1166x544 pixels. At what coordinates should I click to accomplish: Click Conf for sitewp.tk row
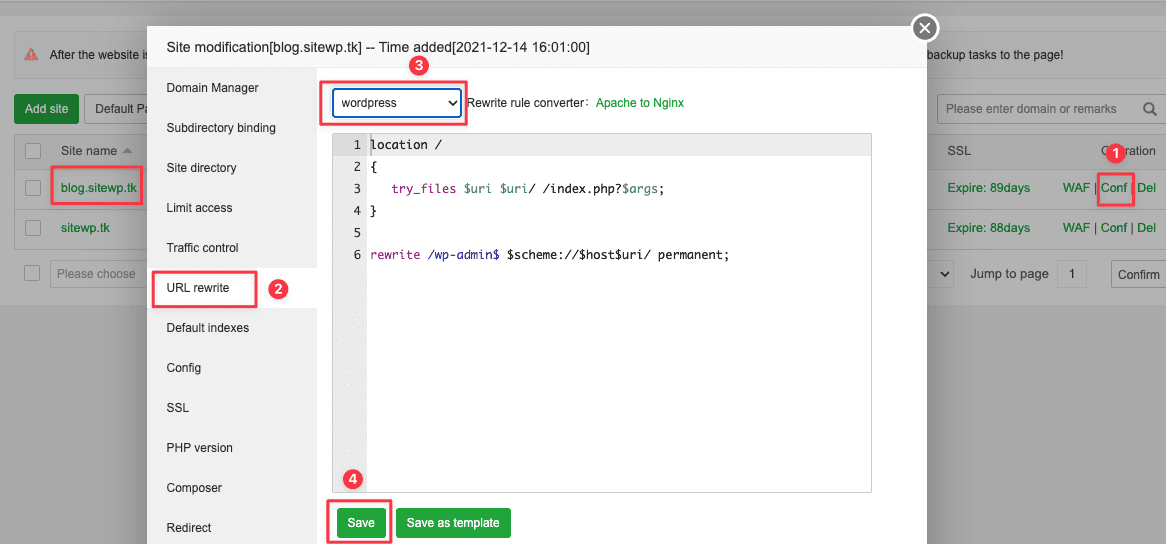(1114, 227)
